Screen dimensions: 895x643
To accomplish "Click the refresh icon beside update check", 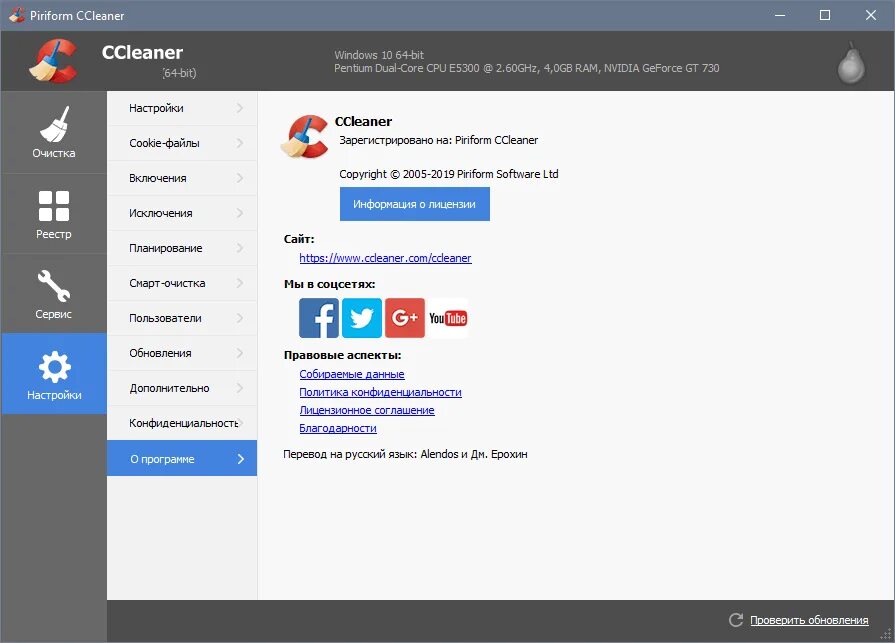I will point(736,620).
